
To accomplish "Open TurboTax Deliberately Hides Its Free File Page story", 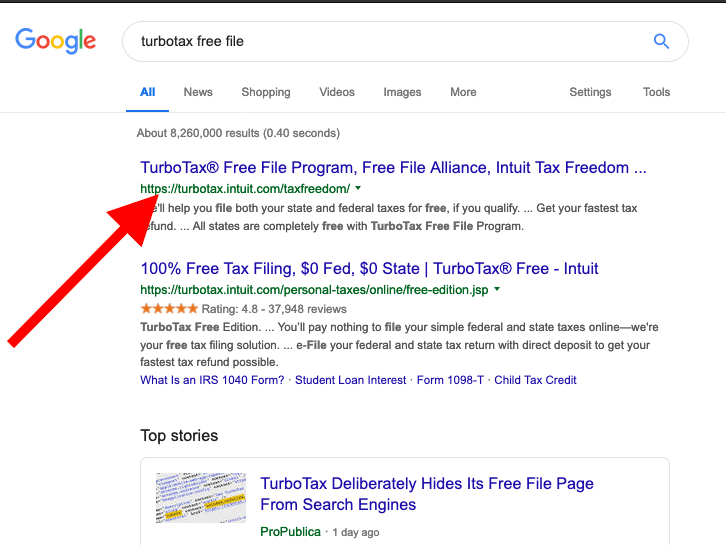I will [426, 494].
